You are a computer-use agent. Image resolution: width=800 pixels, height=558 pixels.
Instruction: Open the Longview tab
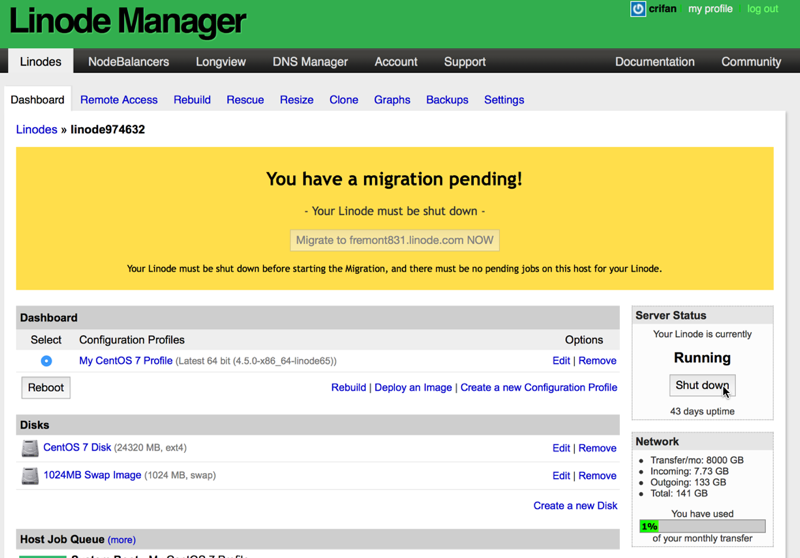pos(221,62)
